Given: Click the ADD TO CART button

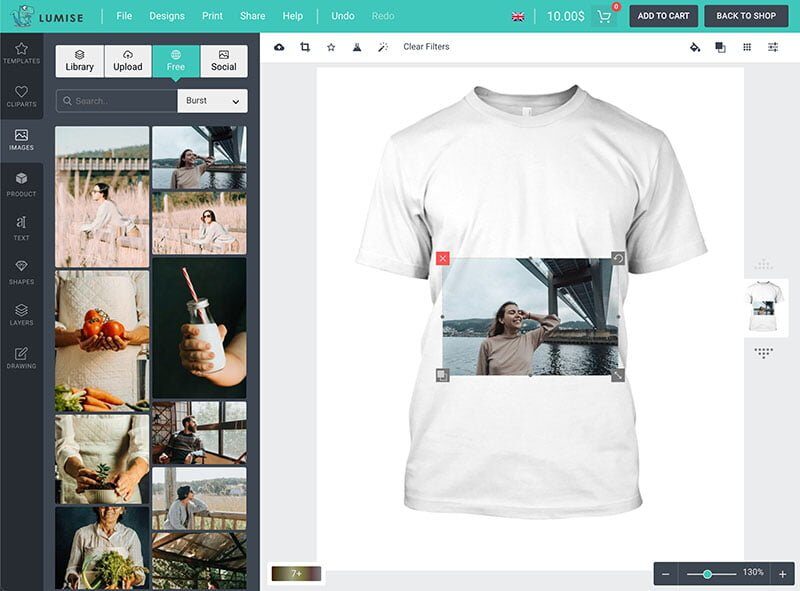Looking at the screenshot, I should [x=663, y=16].
